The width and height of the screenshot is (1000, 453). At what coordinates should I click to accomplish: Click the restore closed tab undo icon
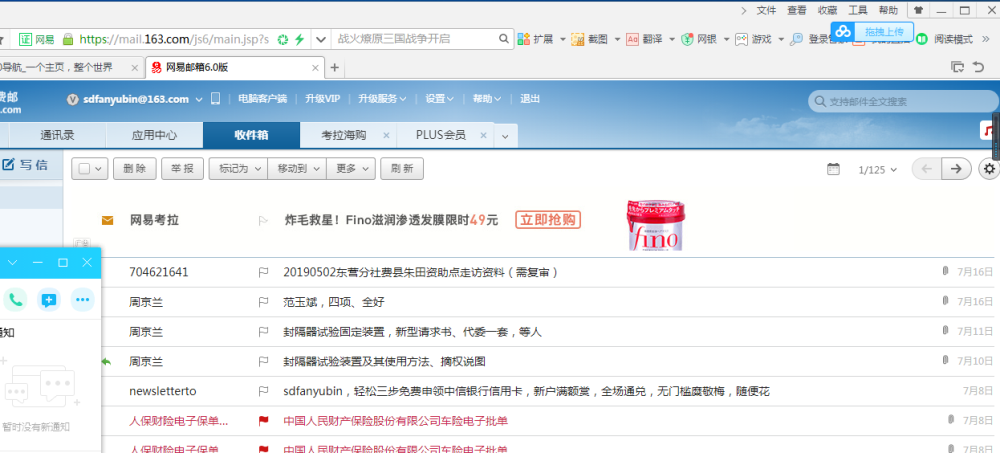tap(978, 67)
